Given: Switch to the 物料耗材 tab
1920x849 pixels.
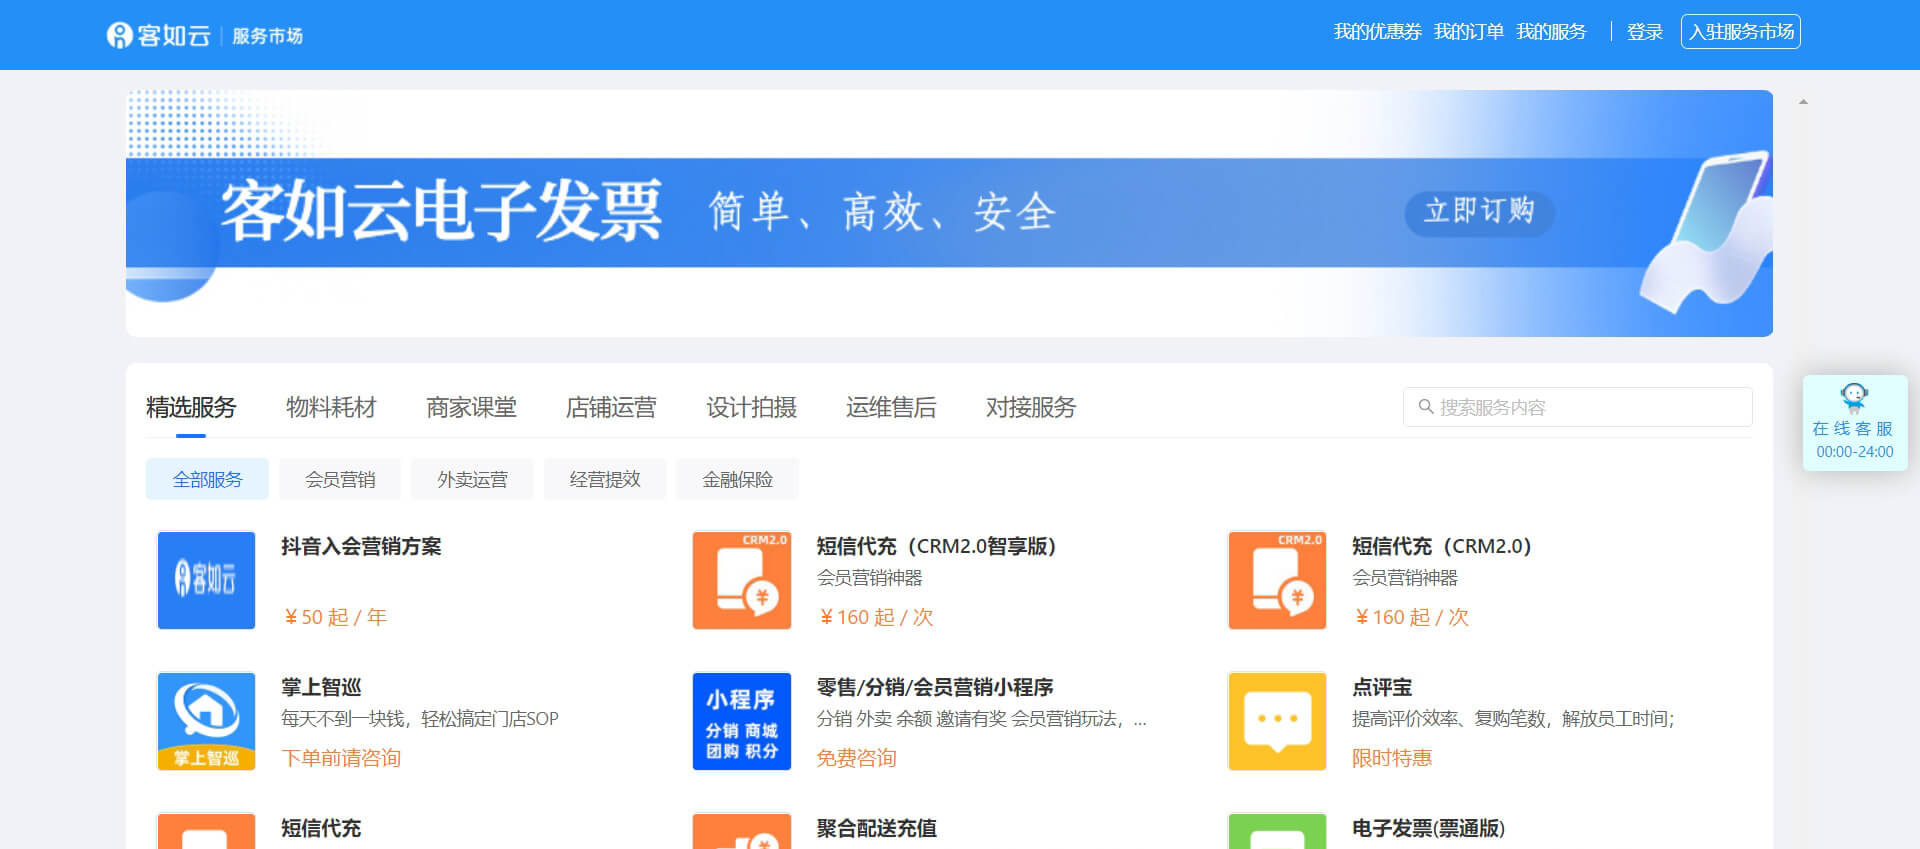Looking at the screenshot, I should (331, 408).
